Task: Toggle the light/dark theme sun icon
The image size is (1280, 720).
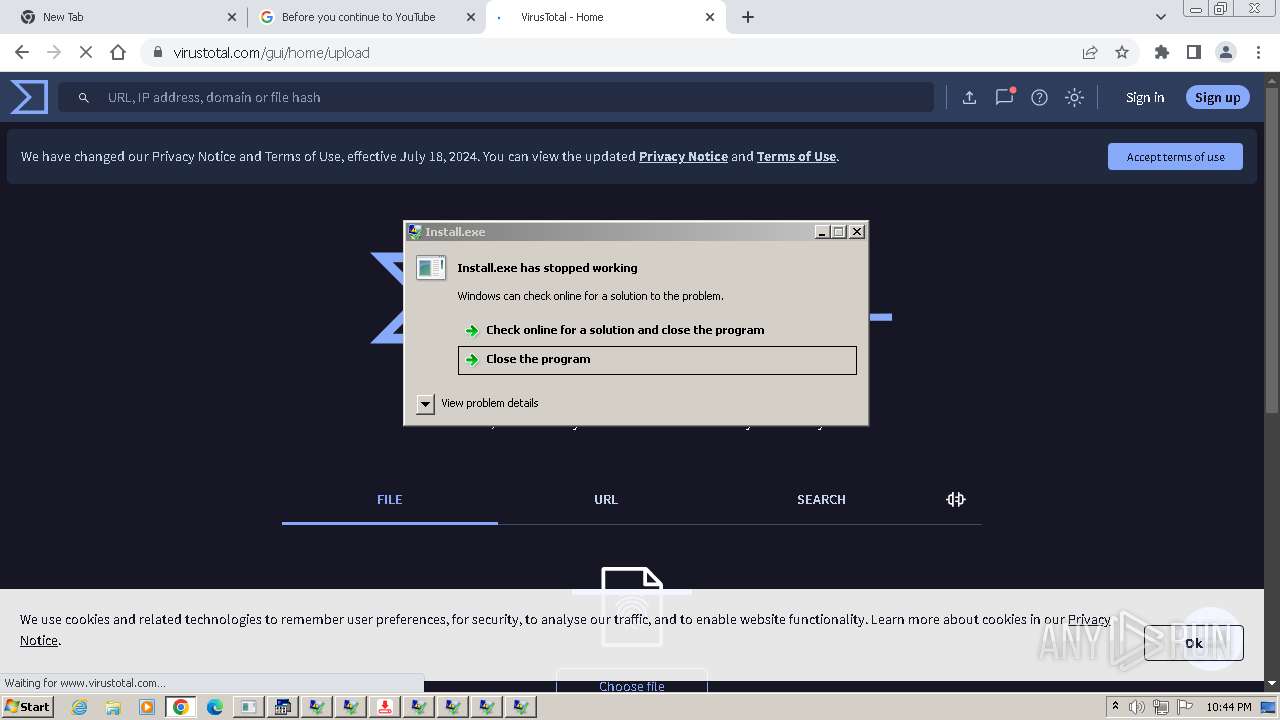Action: [1074, 97]
